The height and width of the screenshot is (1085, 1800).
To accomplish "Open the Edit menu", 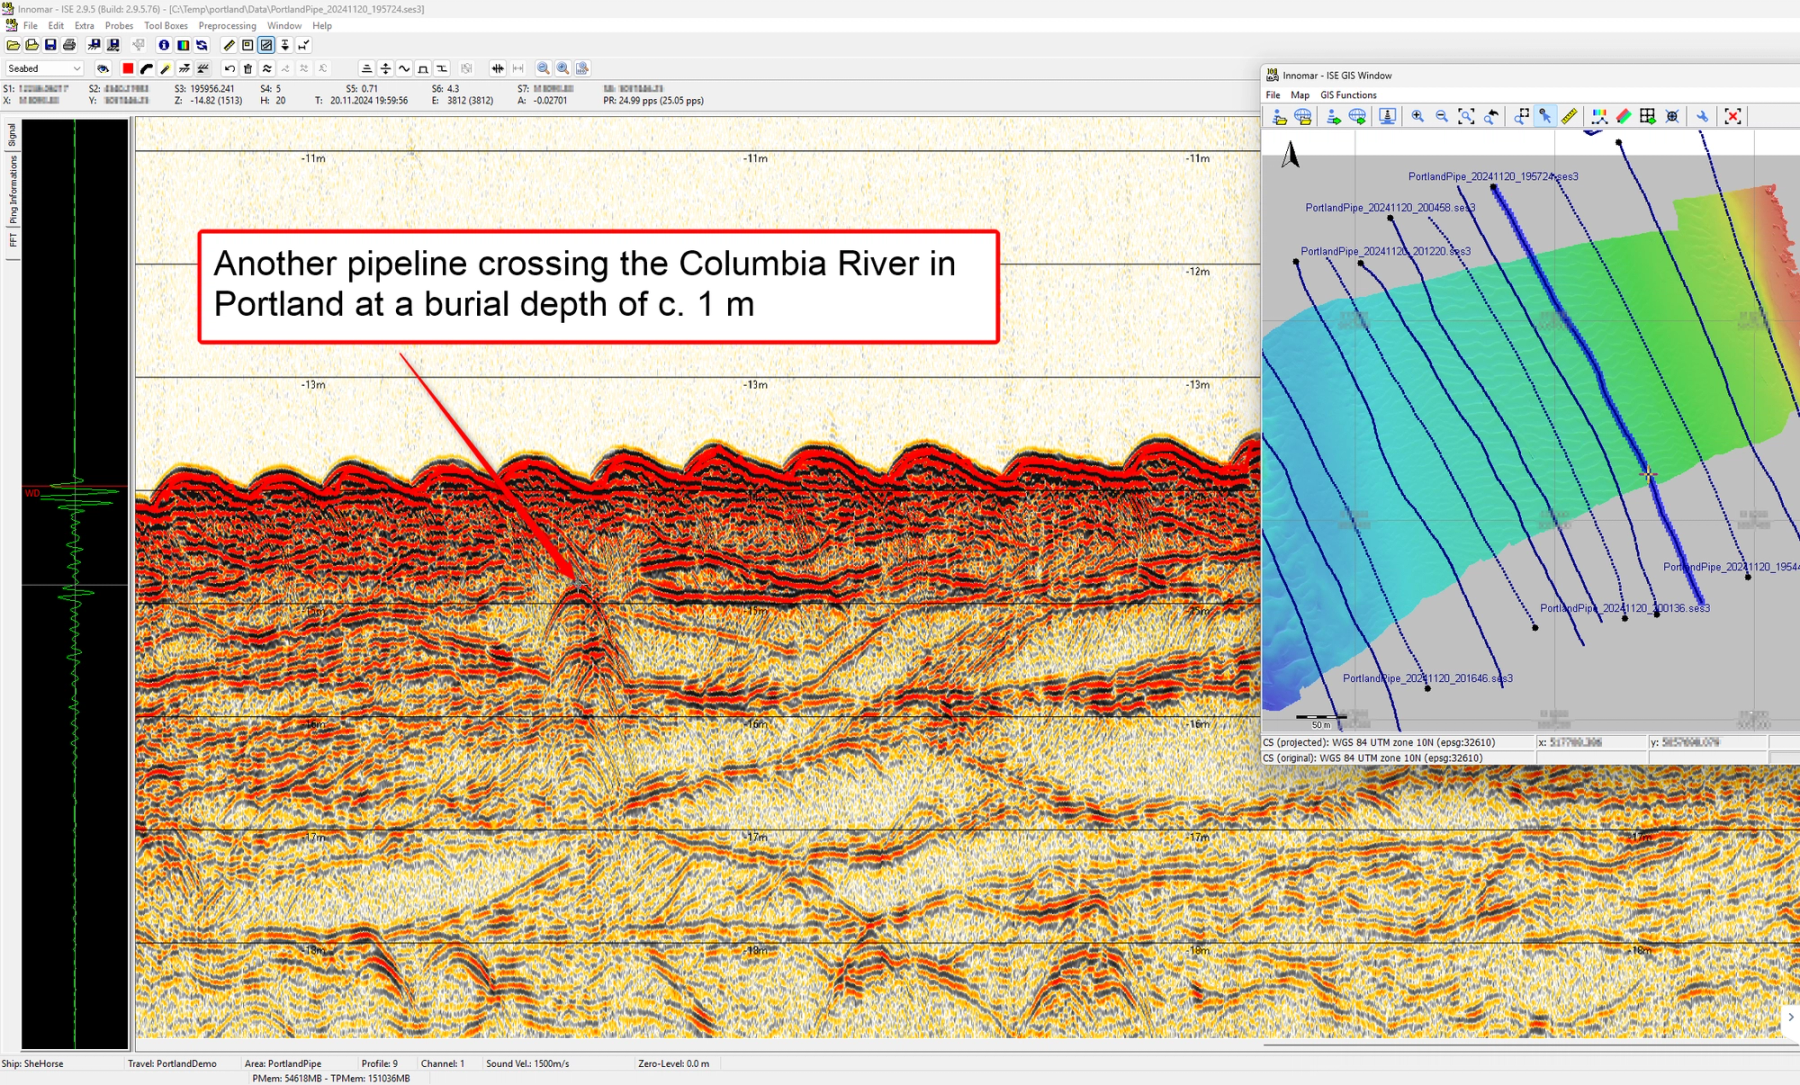I will pyautogui.click(x=56, y=26).
